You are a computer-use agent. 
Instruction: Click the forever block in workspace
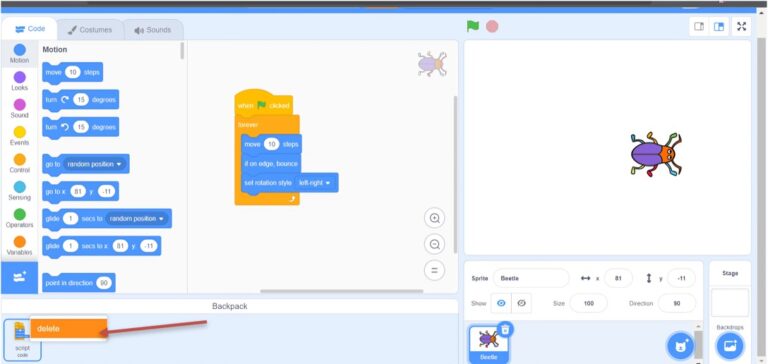point(248,125)
